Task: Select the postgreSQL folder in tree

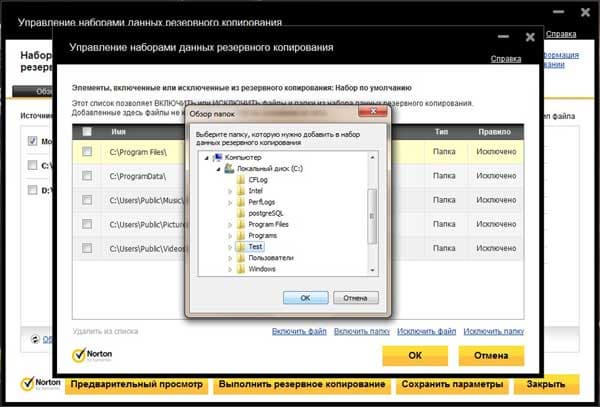Action: coord(266,213)
